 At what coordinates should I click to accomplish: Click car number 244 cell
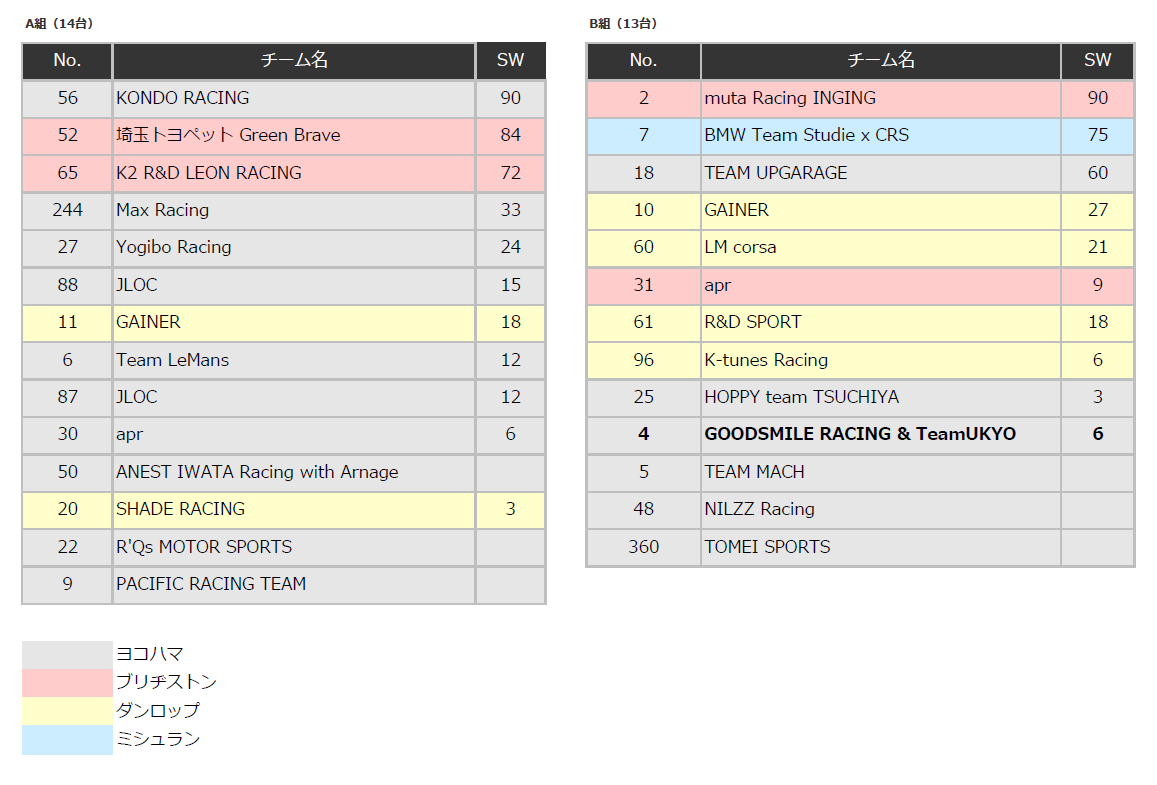(x=67, y=210)
